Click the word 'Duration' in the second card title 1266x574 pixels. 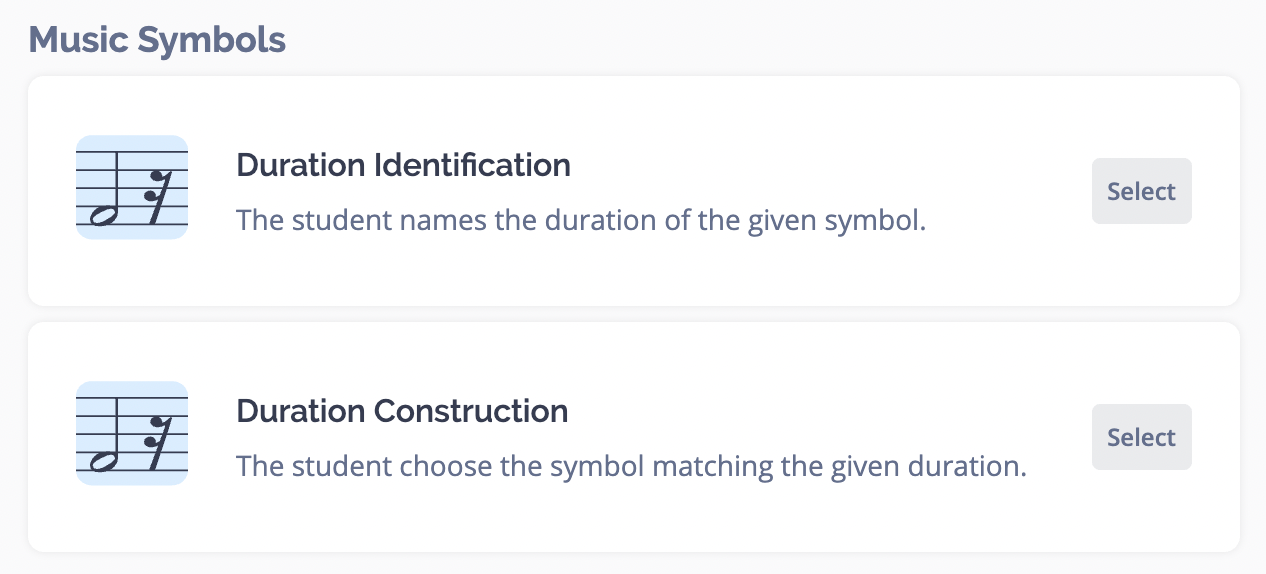pyautogui.click(x=301, y=411)
